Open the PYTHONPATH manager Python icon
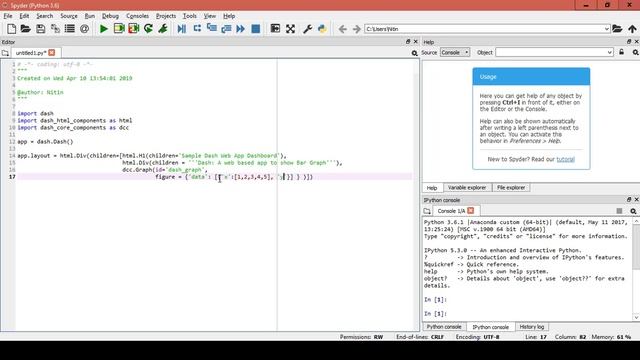 point(322,29)
